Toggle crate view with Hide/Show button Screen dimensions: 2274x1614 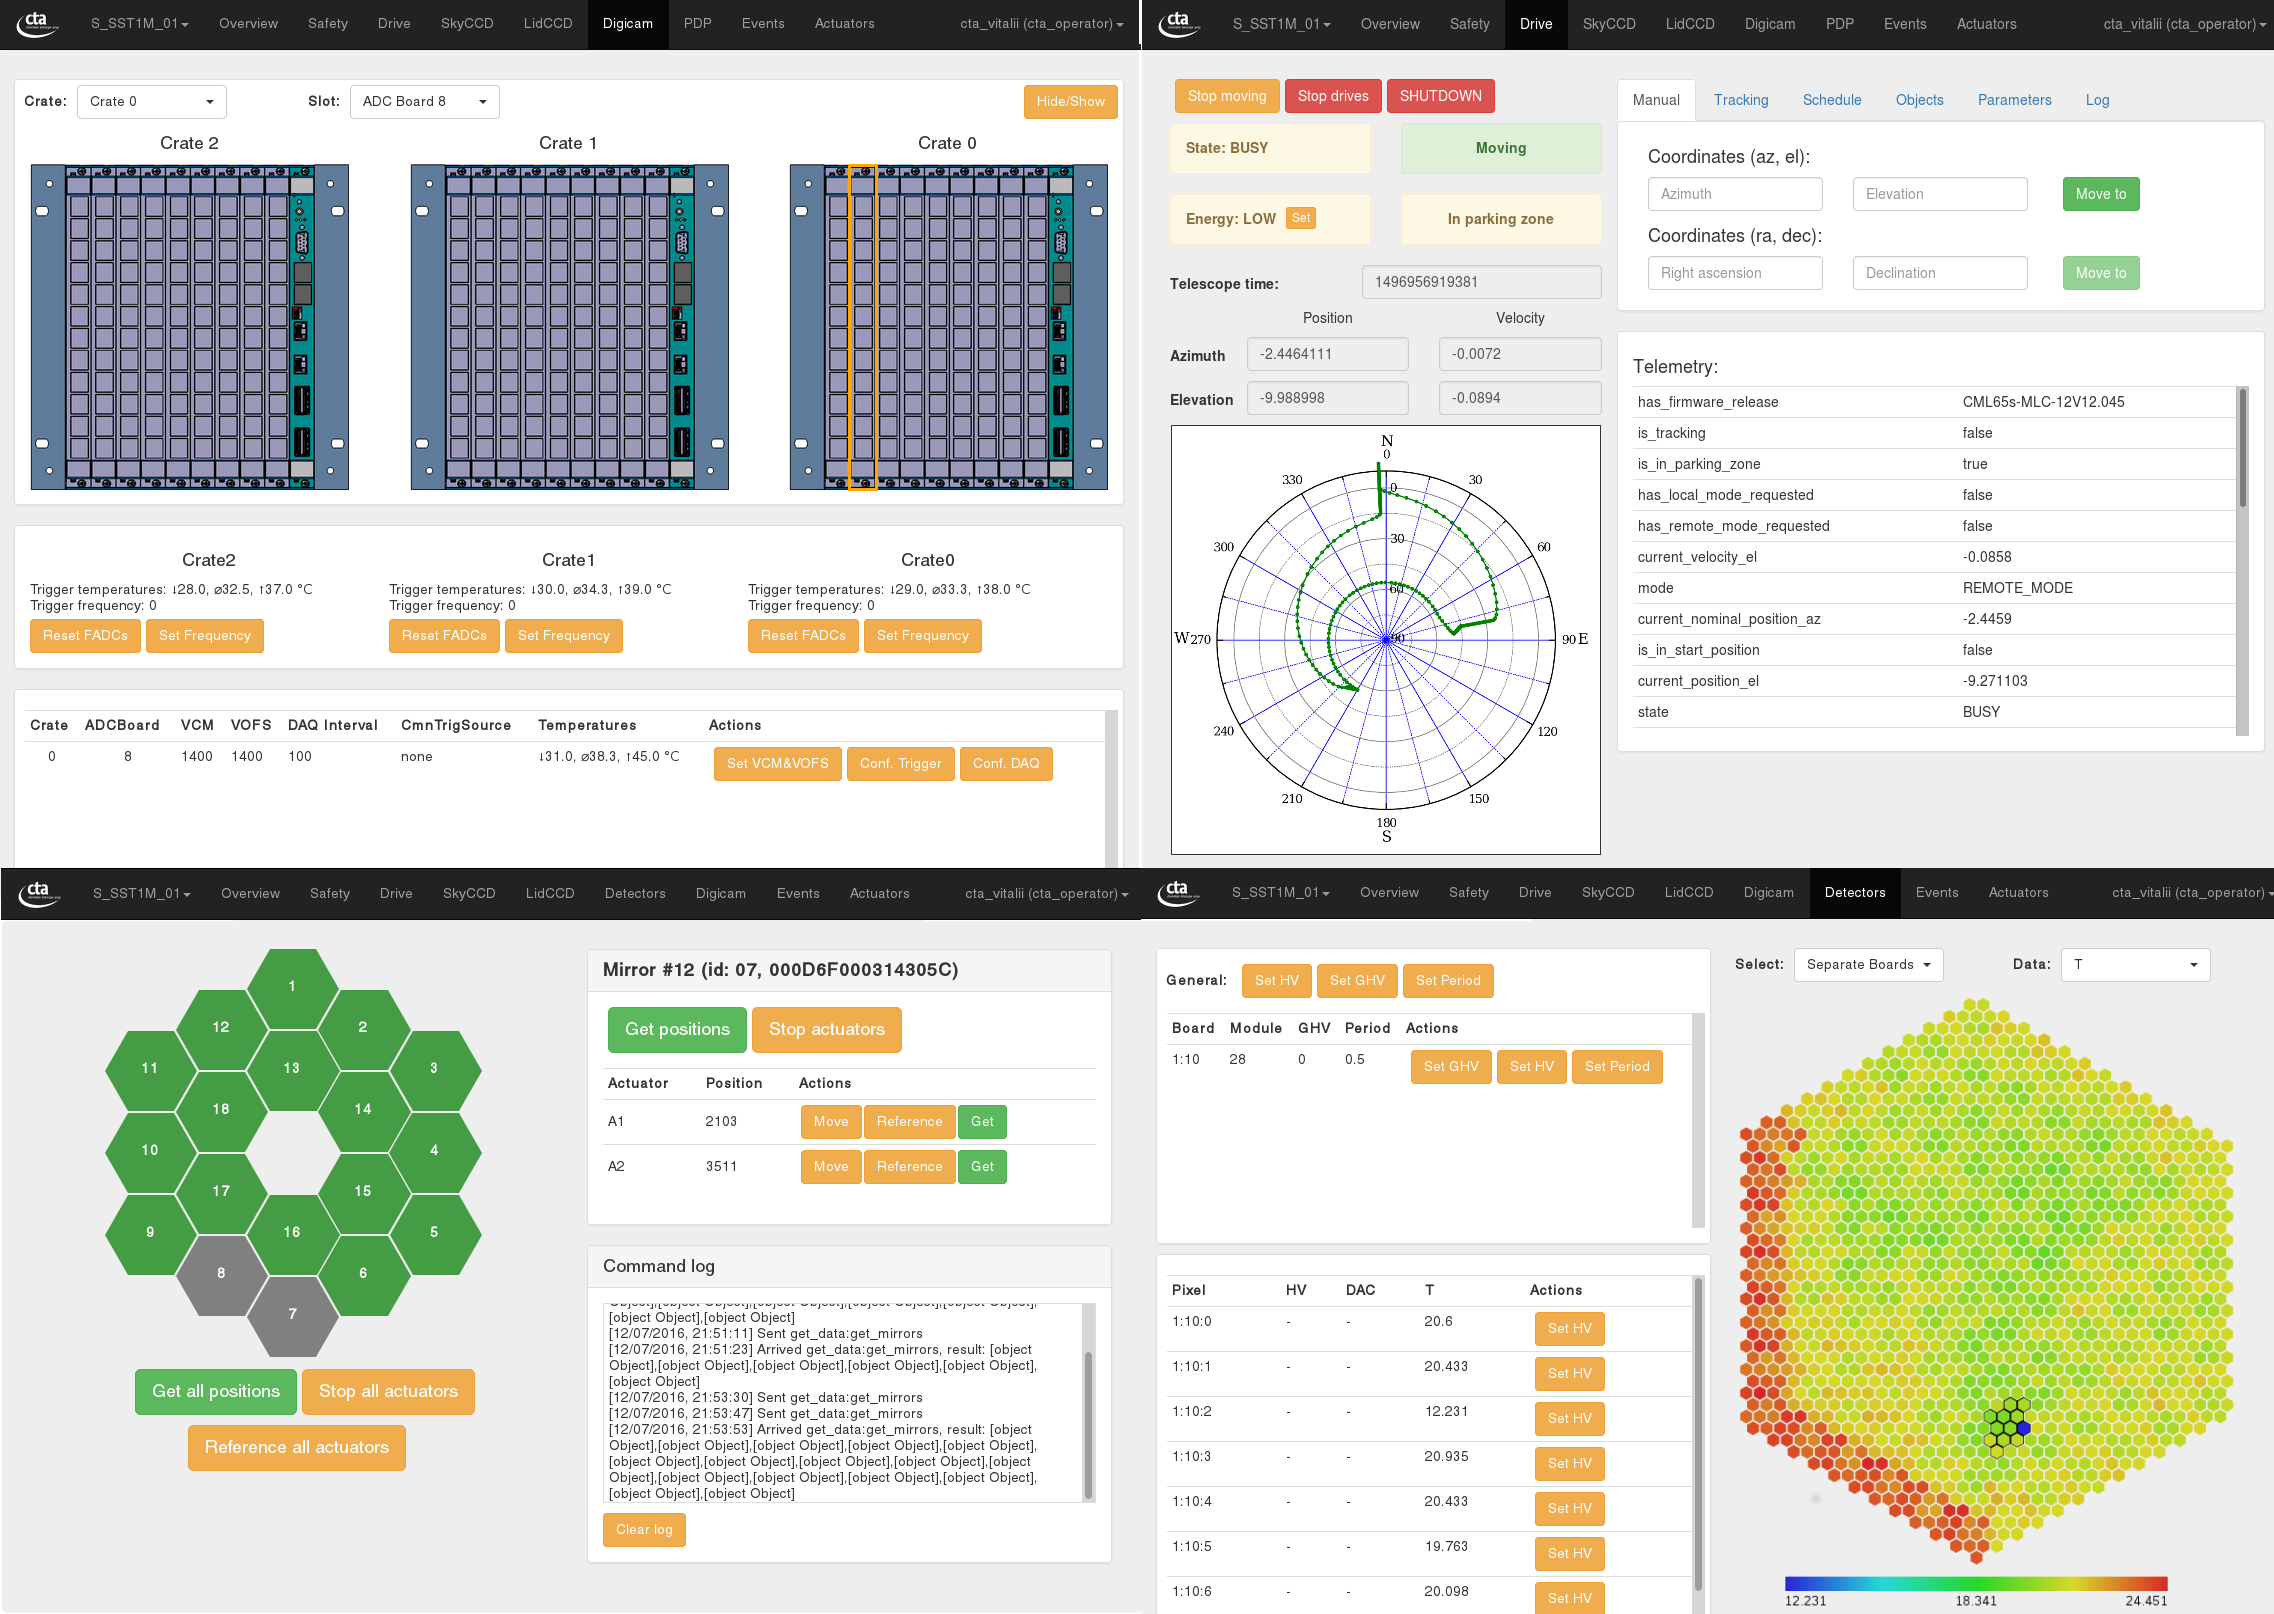[x=1069, y=101]
